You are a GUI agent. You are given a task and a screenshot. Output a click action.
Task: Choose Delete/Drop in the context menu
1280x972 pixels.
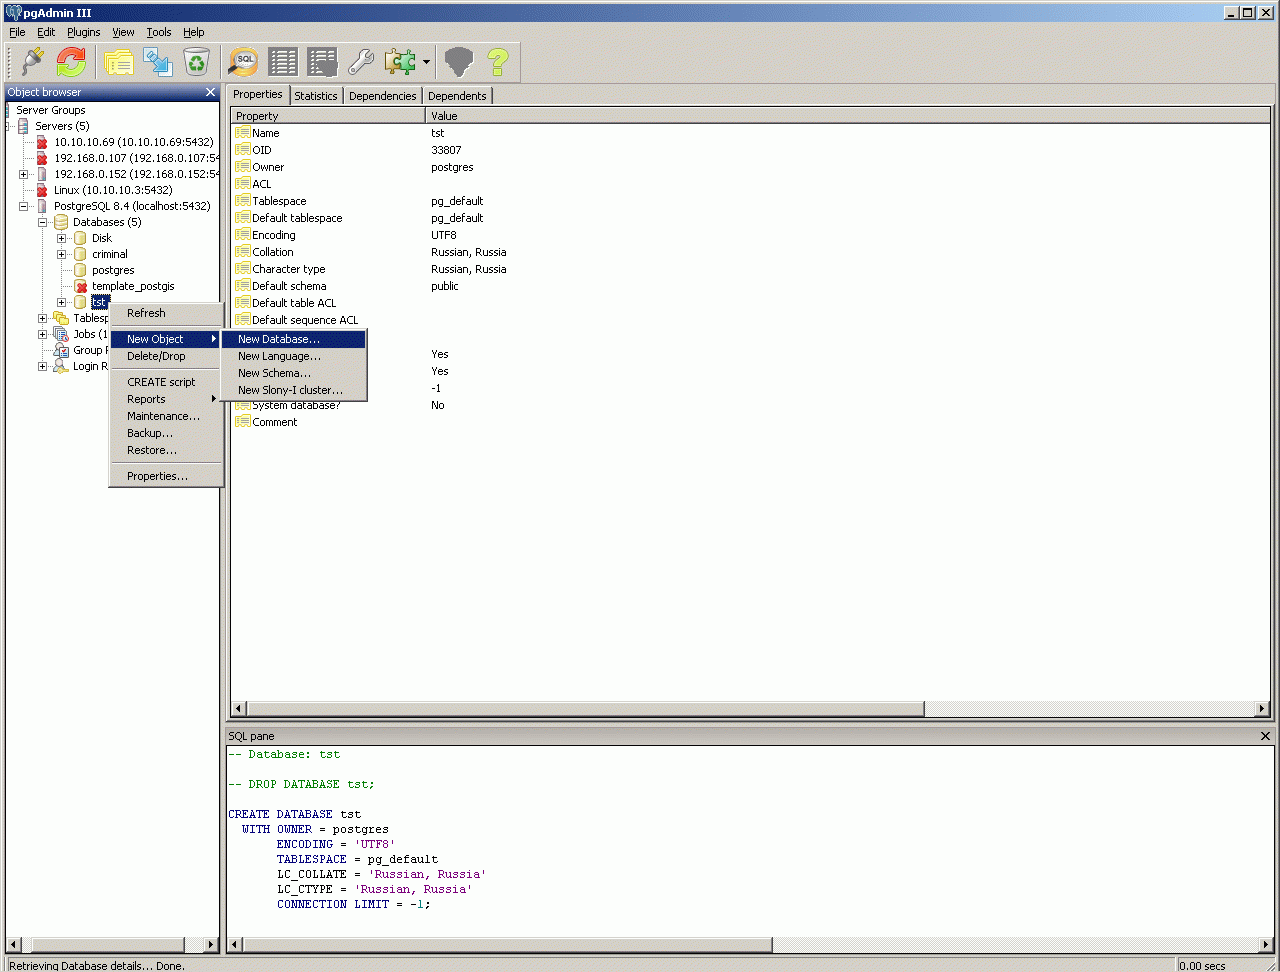(166, 356)
